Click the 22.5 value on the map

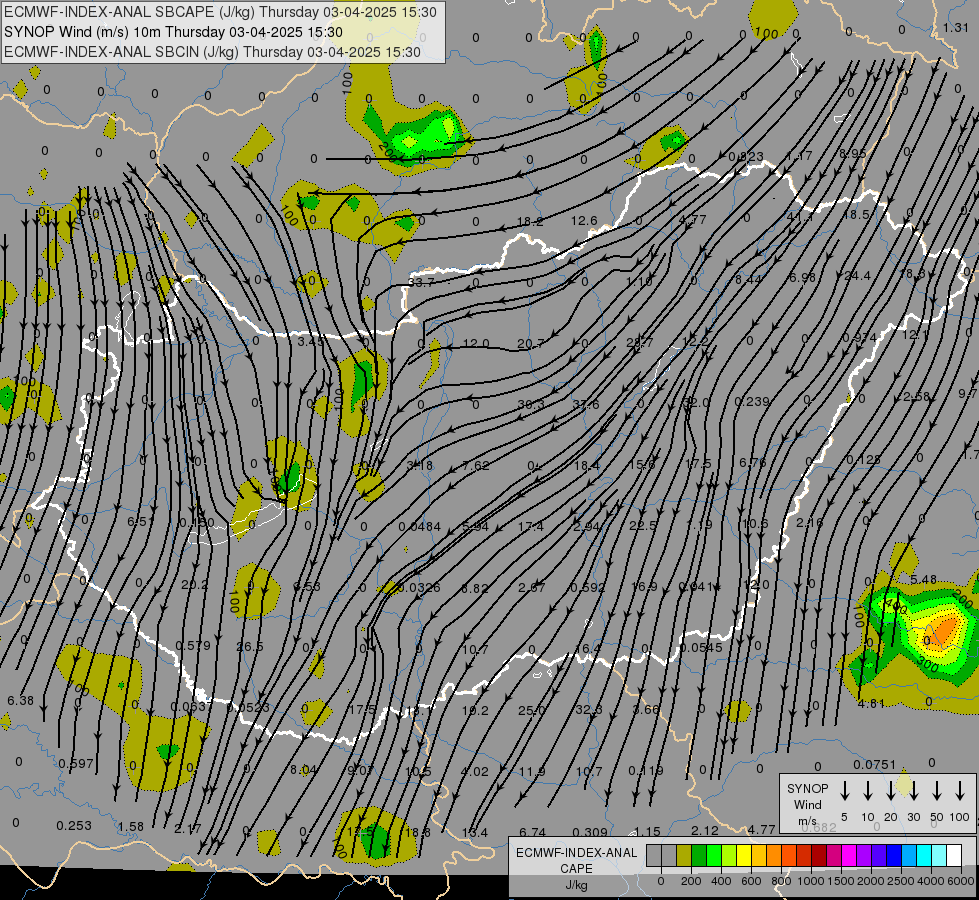pos(643,525)
